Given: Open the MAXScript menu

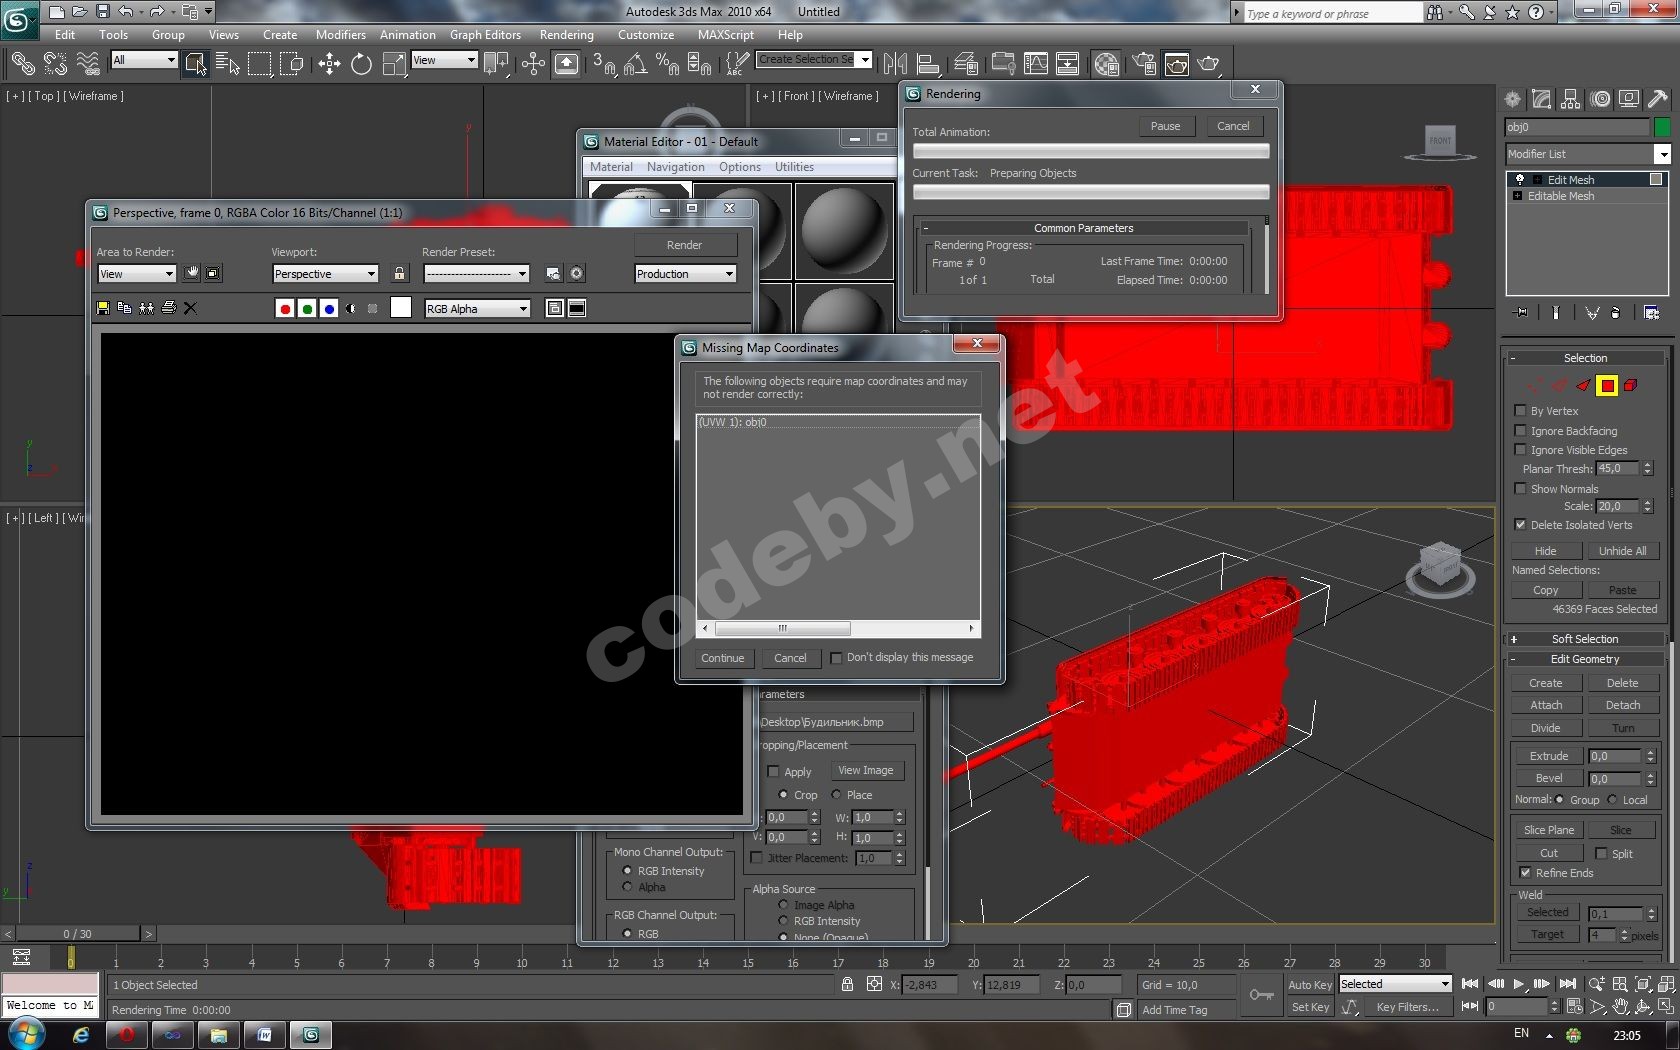Looking at the screenshot, I should click(725, 34).
